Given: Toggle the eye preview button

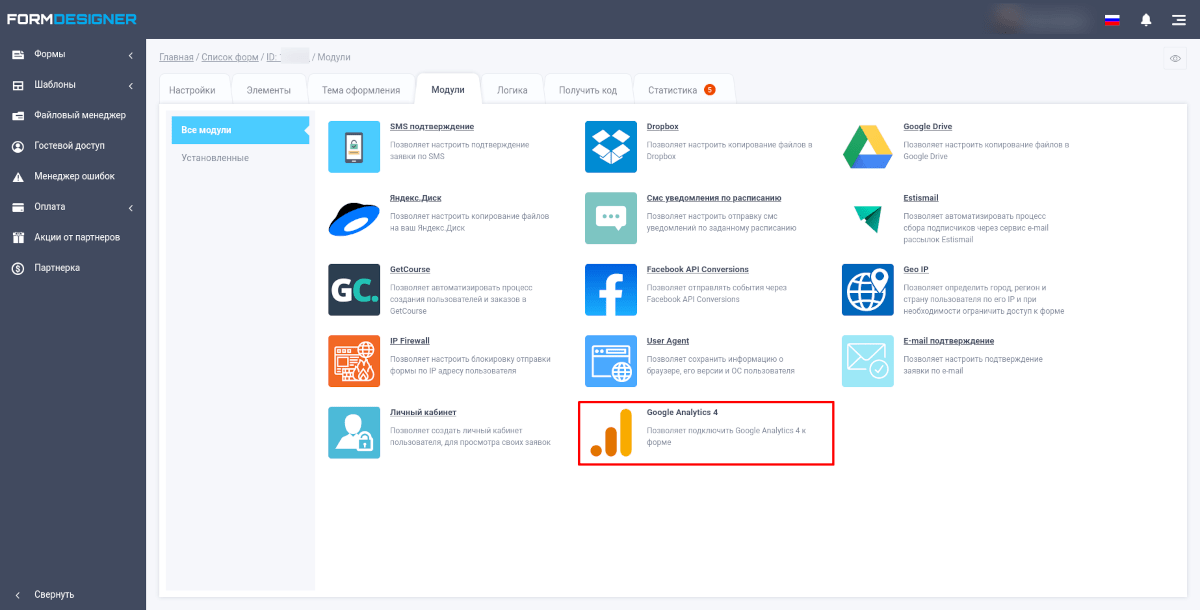Looking at the screenshot, I should (x=1176, y=59).
